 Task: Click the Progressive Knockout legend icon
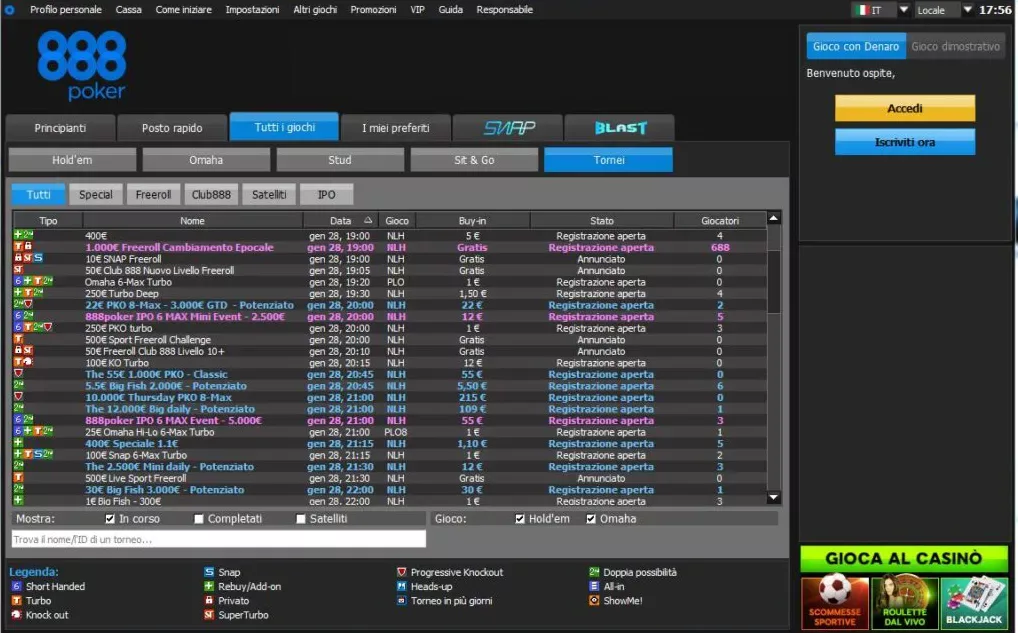pos(401,572)
